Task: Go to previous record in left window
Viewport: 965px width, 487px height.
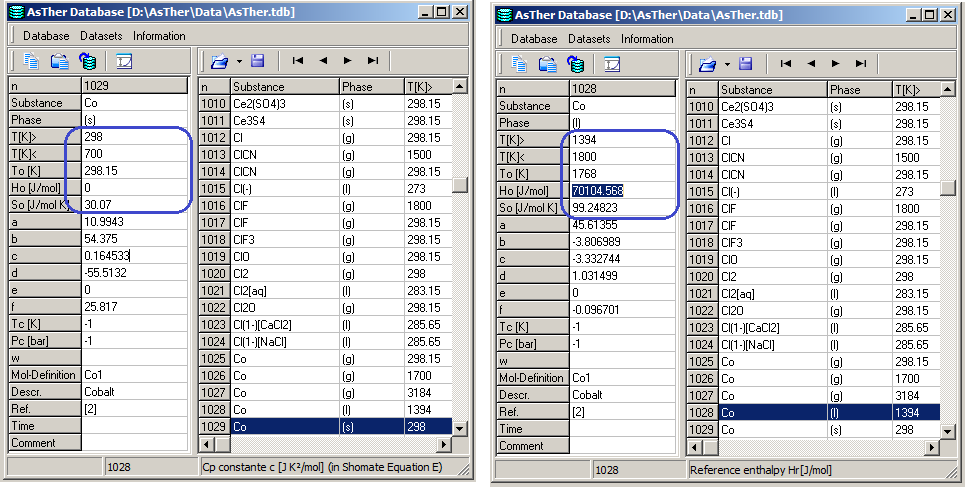Action: click(323, 60)
